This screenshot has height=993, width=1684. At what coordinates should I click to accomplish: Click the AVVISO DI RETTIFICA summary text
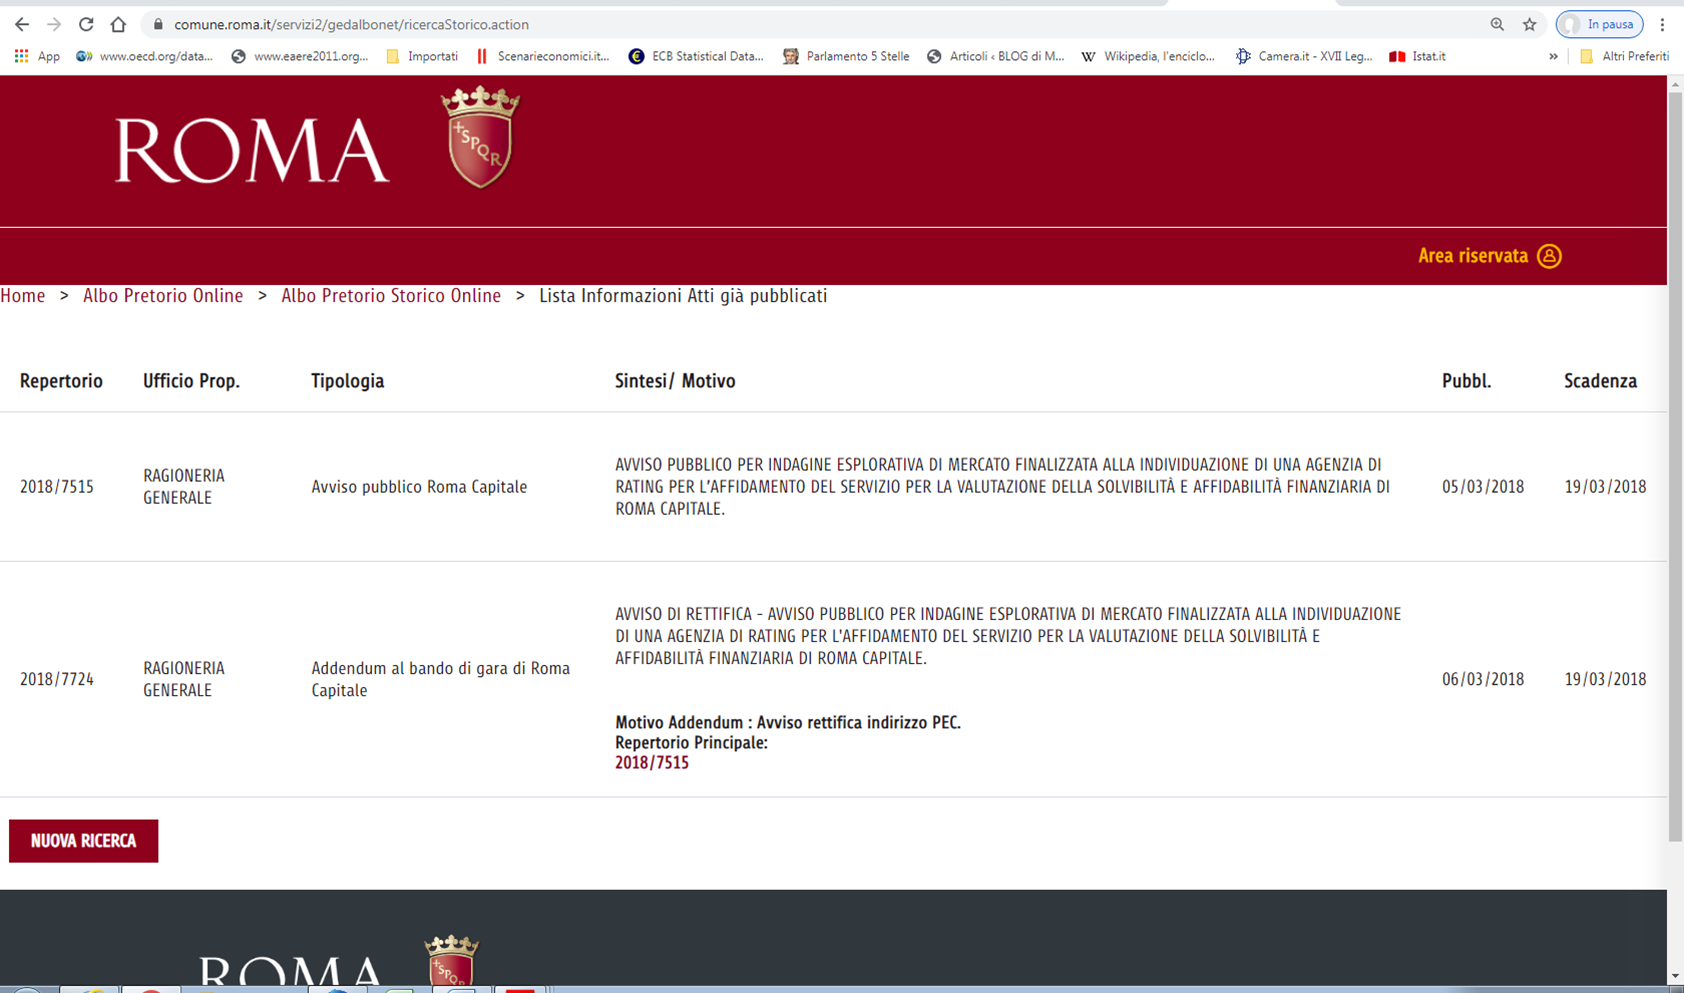[1008, 636]
